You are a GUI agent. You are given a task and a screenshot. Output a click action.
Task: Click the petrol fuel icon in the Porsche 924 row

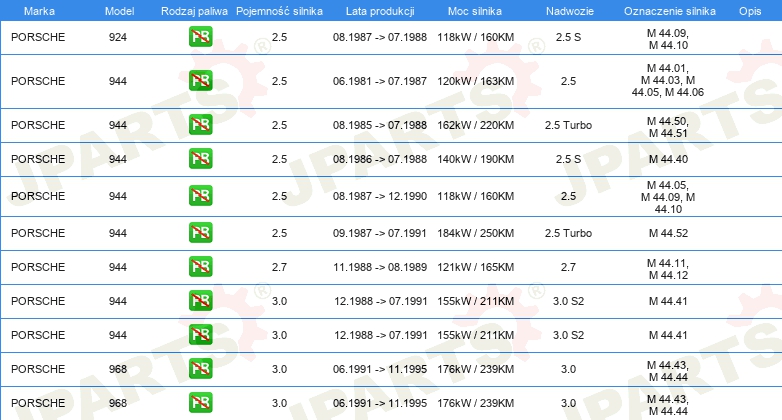(x=200, y=37)
